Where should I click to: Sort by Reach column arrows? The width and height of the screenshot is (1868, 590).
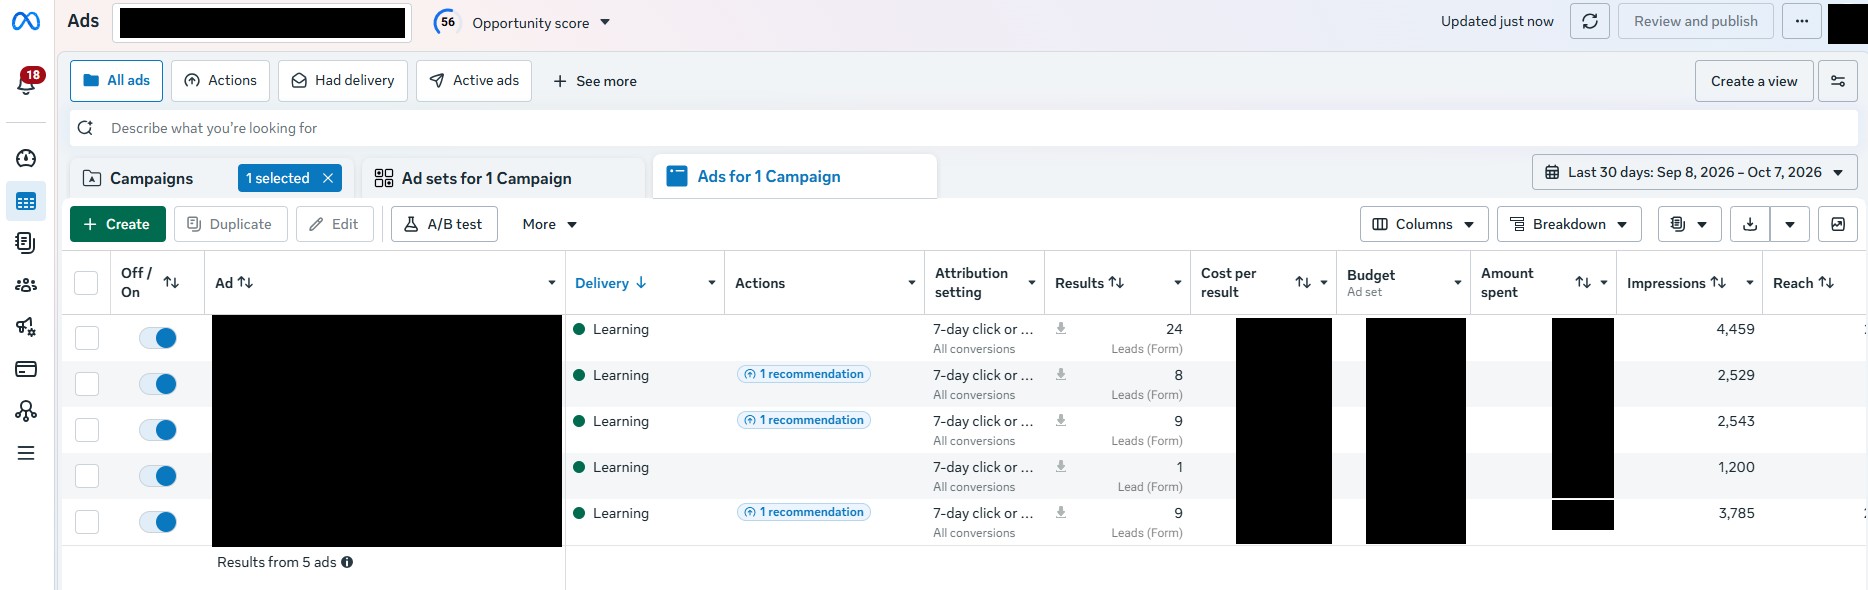pos(1826,283)
